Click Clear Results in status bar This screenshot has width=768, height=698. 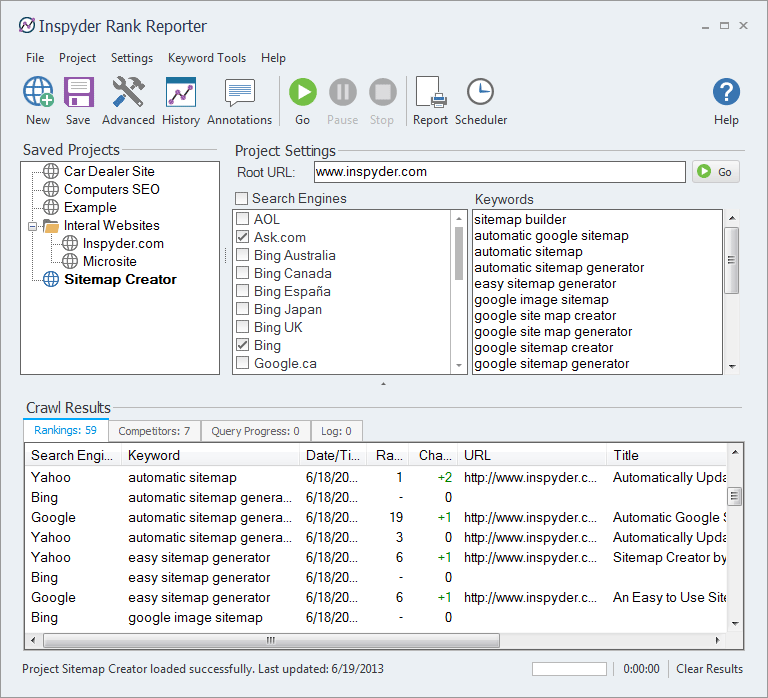point(709,669)
